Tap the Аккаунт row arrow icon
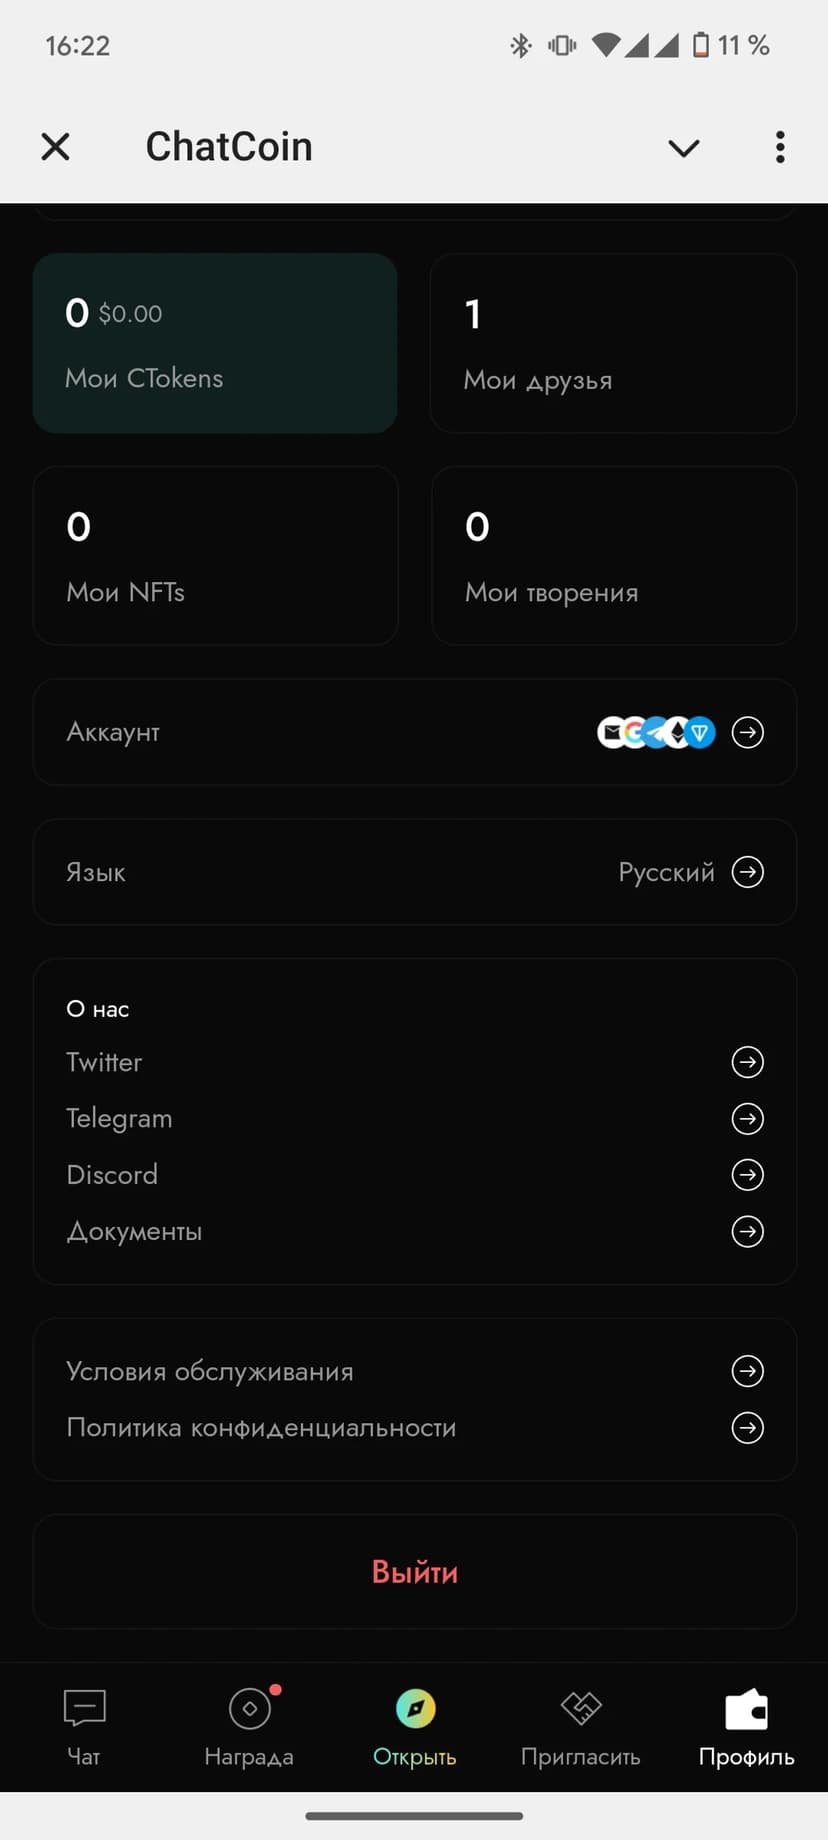The image size is (828, 1840). point(747,733)
